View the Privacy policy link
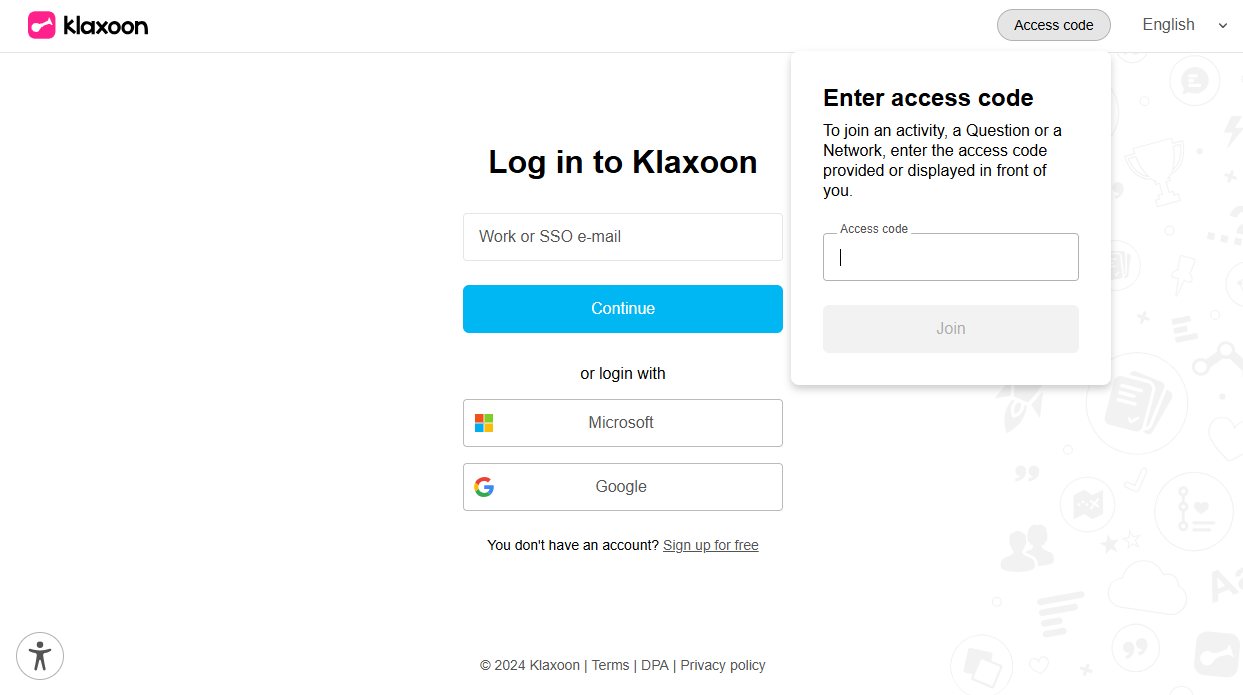This screenshot has width=1243, height=695. 722,665
